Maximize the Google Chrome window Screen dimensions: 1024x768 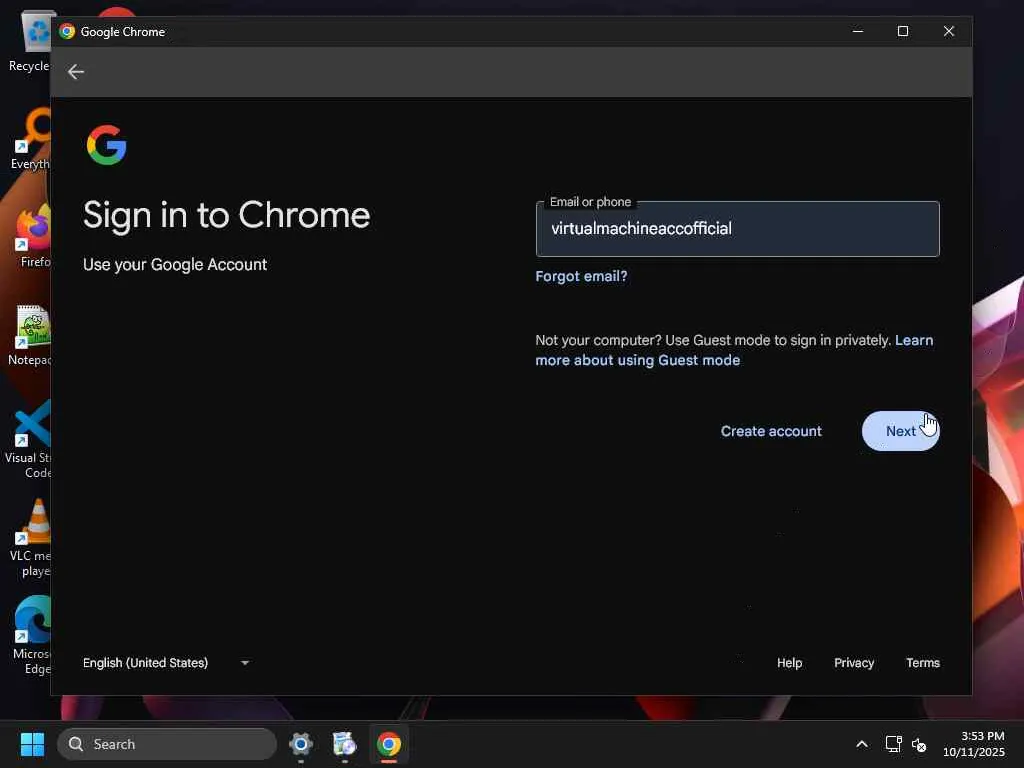pyautogui.click(x=903, y=31)
